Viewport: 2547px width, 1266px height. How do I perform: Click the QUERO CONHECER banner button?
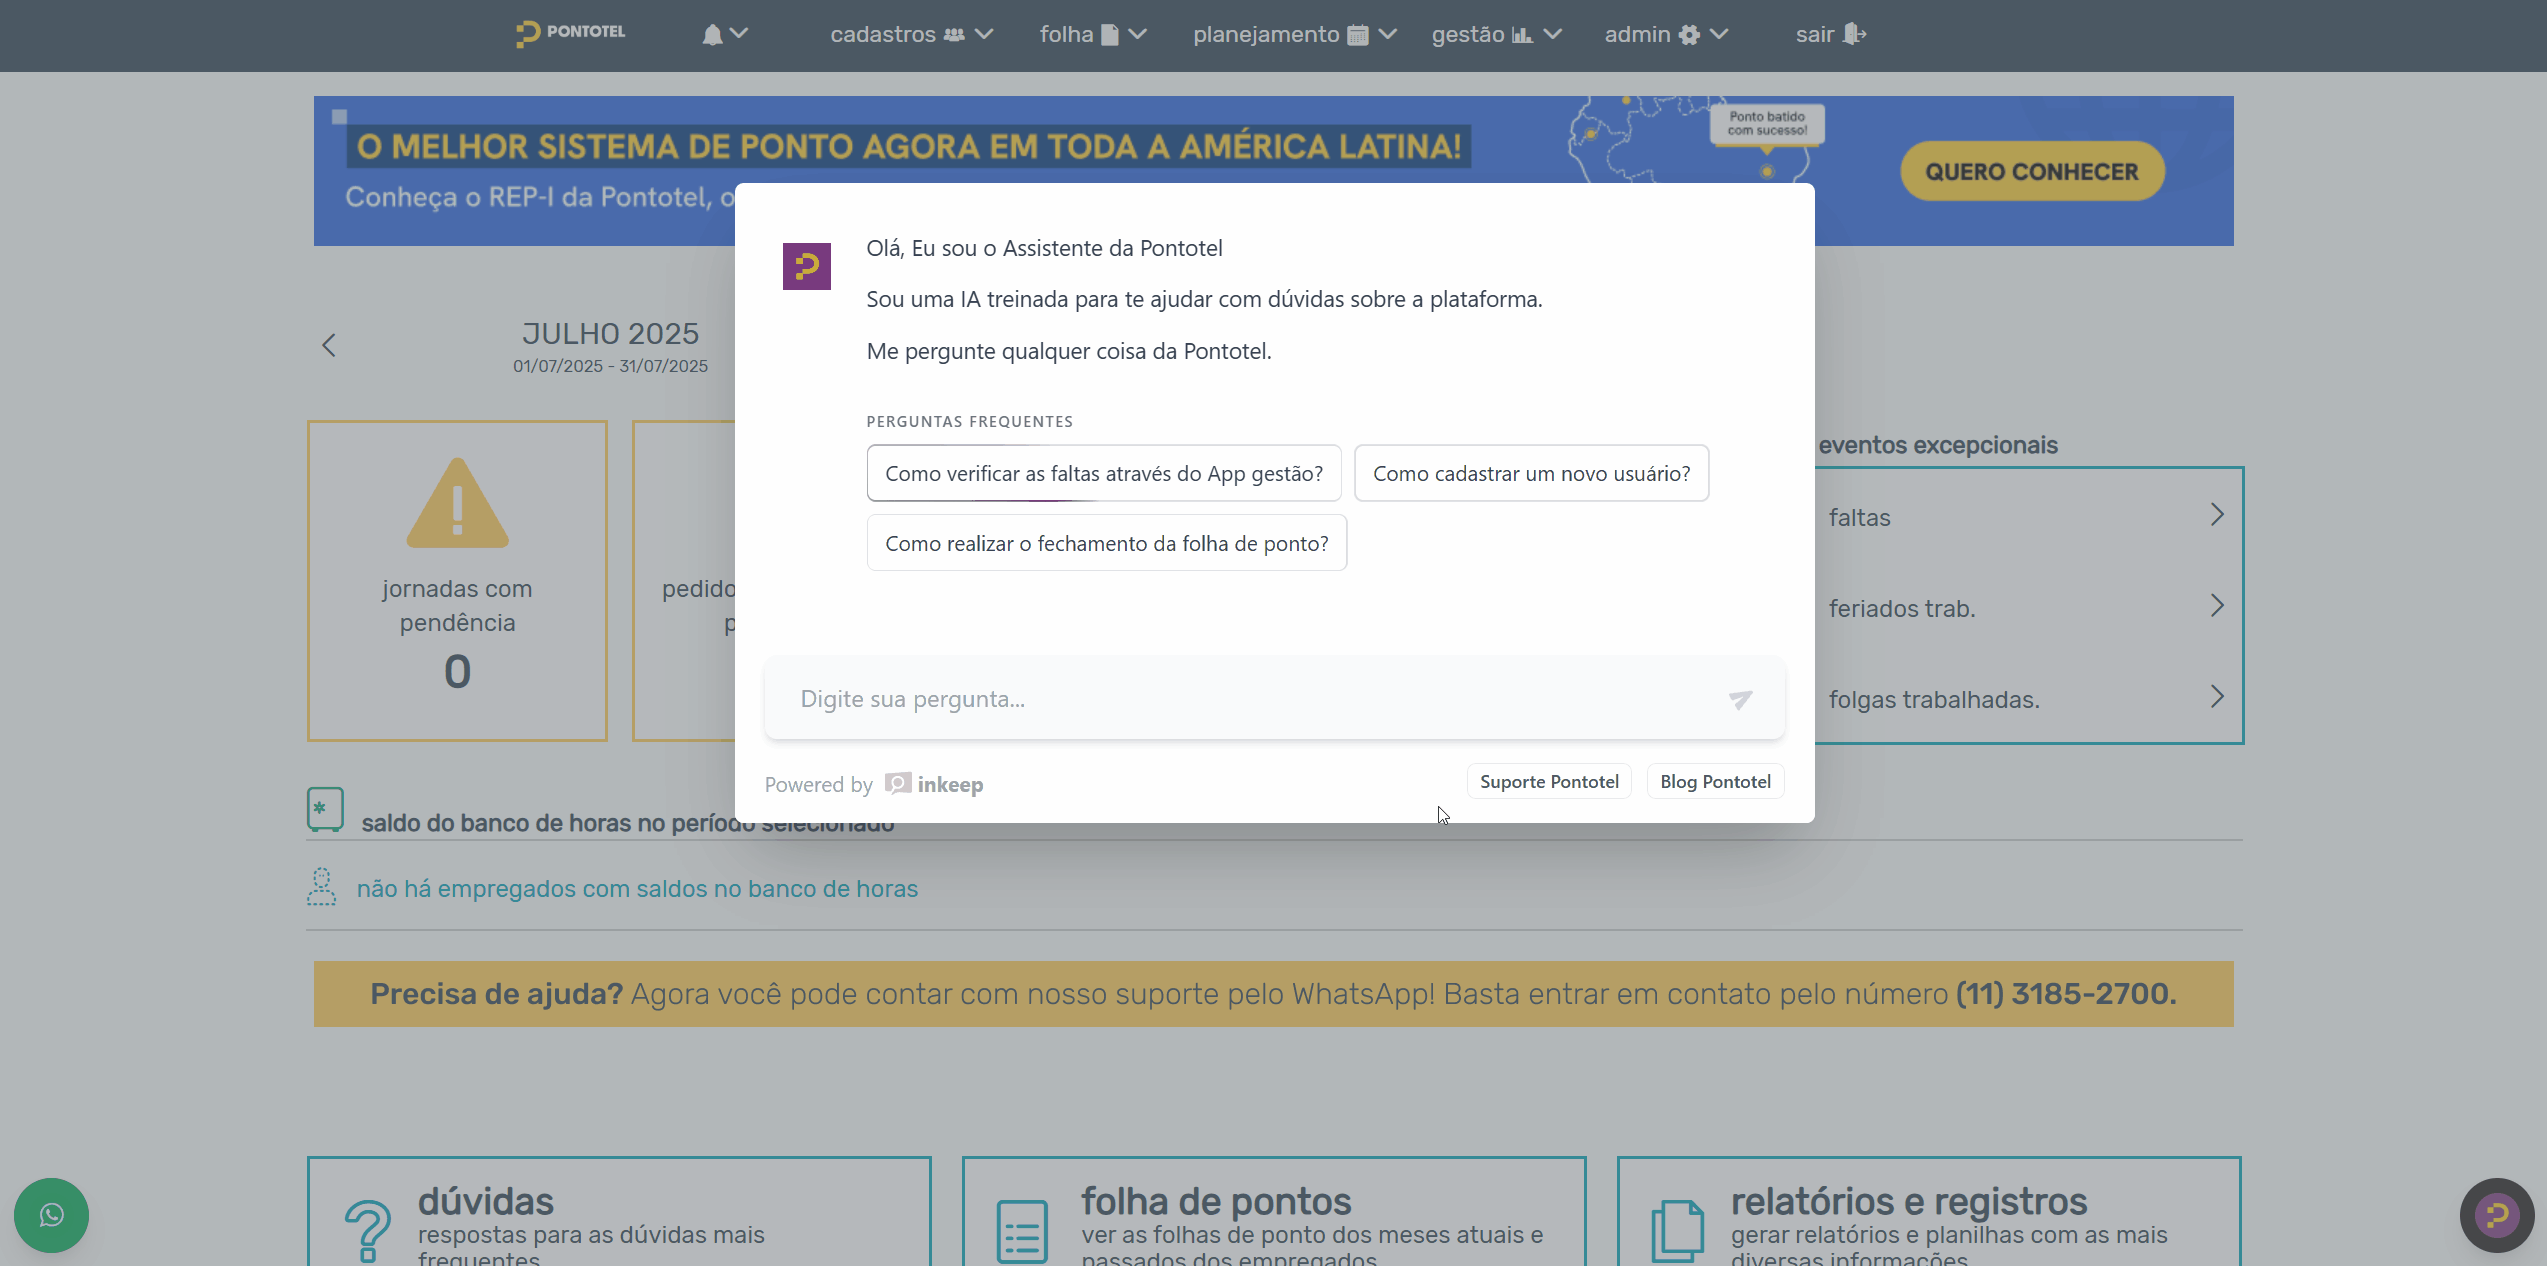pyautogui.click(x=2032, y=171)
